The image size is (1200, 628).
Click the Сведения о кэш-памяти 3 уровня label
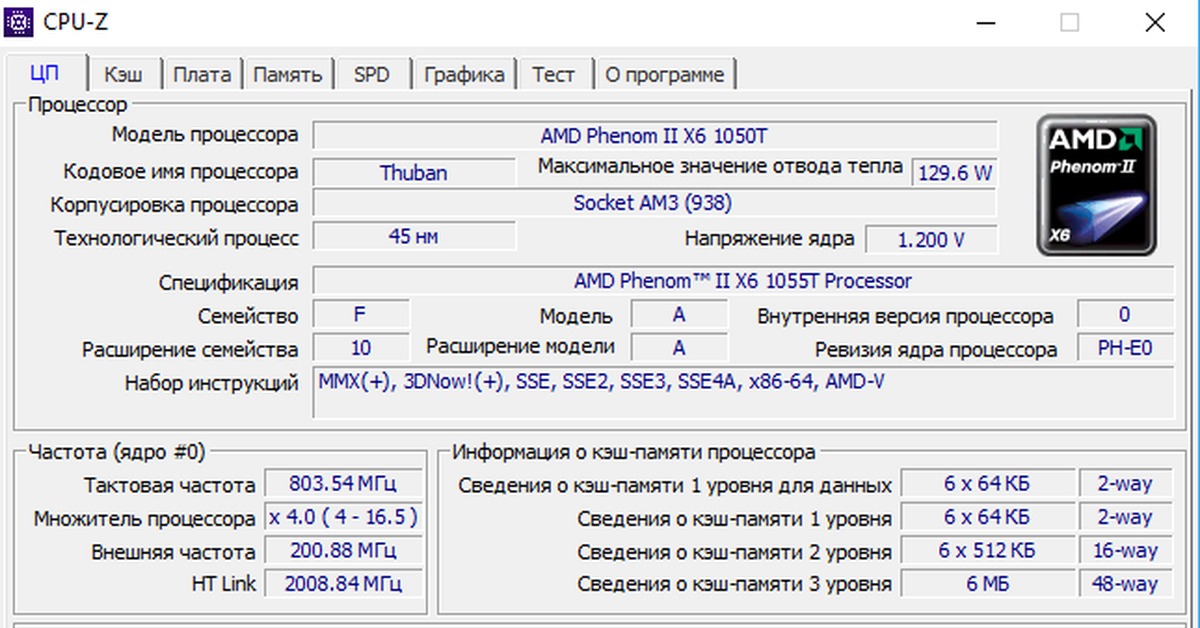(735, 584)
